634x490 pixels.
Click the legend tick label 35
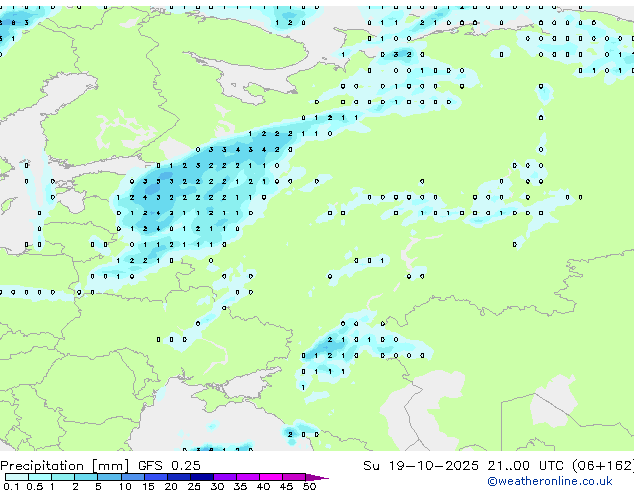pyautogui.click(x=240, y=486)
